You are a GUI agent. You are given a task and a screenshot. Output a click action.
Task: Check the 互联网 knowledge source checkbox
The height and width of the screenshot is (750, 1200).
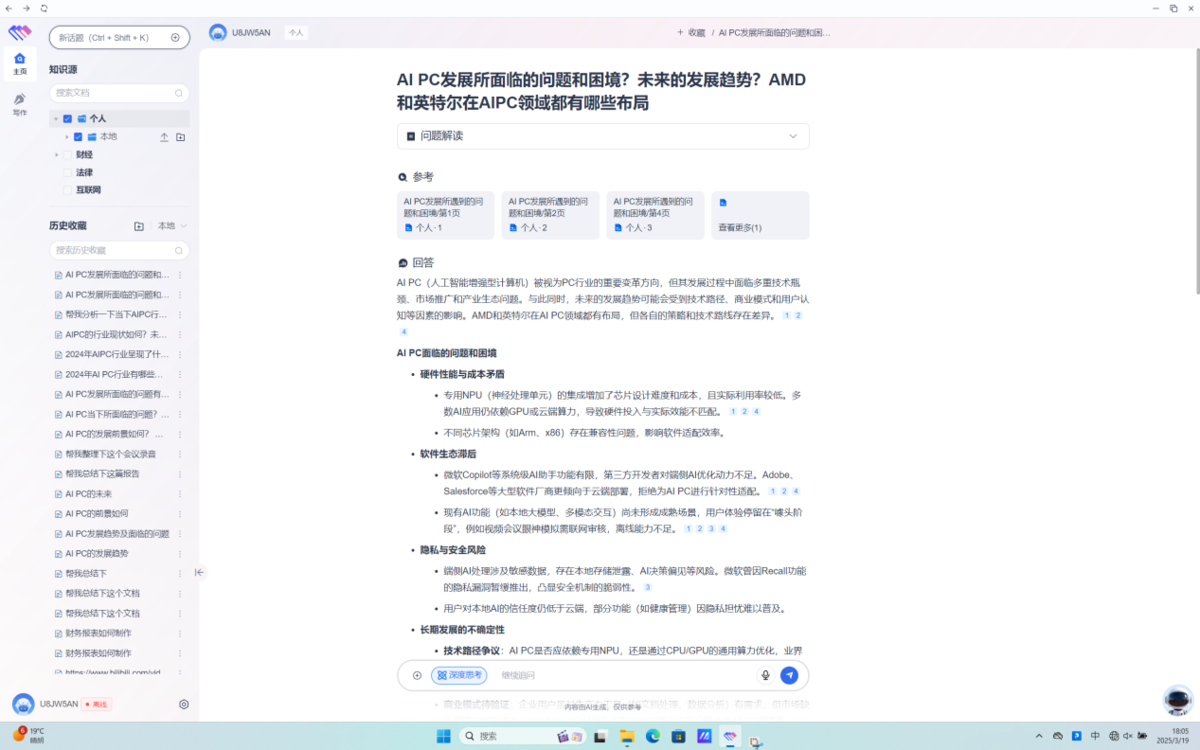click(x=68, y=190)
